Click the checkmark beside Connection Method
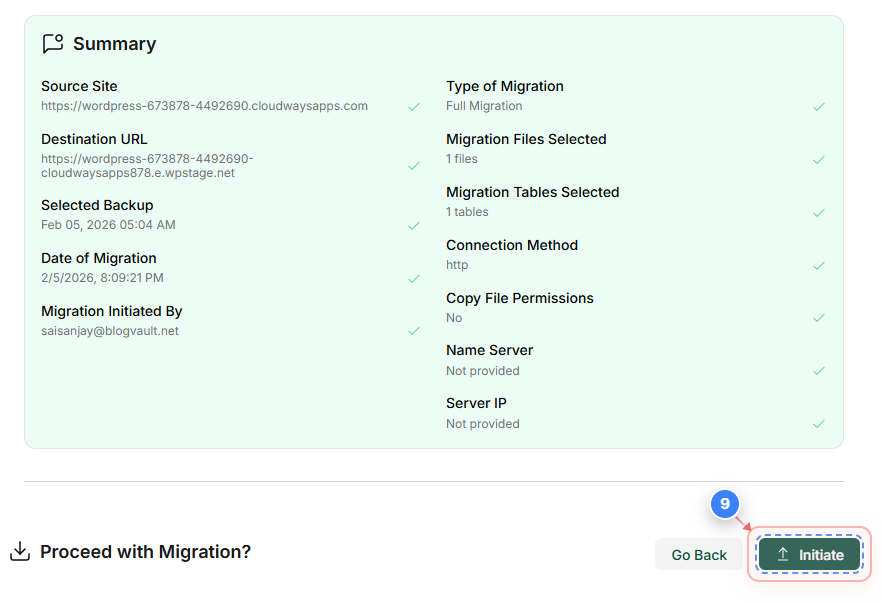The image size is (882, 603). (x=820, y=265)
